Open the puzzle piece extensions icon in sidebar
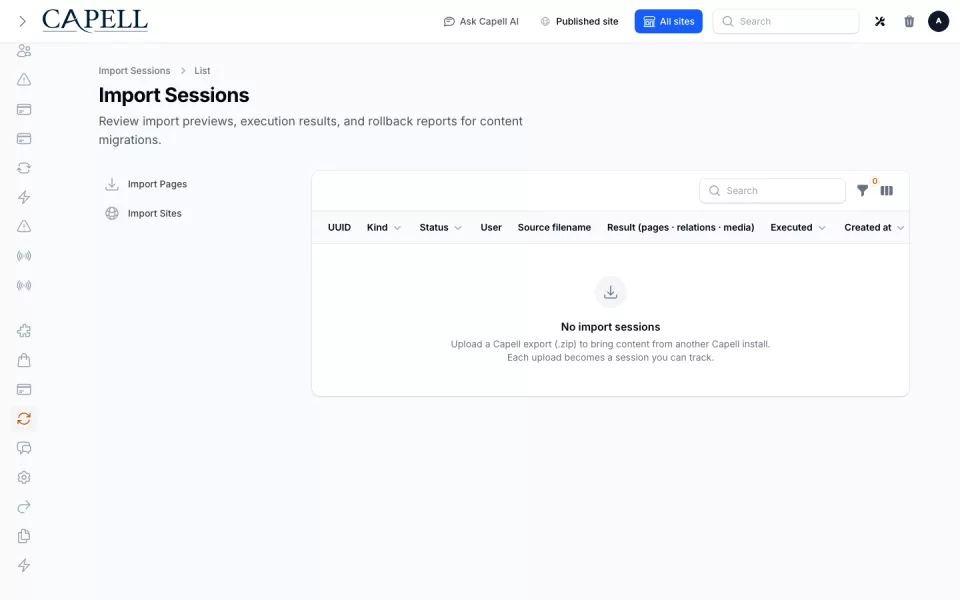This screenshot has height=600, width=960. coord(24,331)
